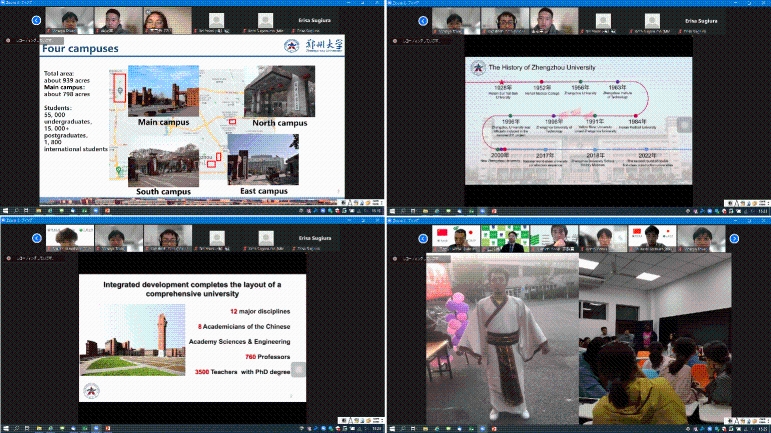Select Zoom taskbar icon in Integrated development window
Screen dimensions: 771x433
96,429
